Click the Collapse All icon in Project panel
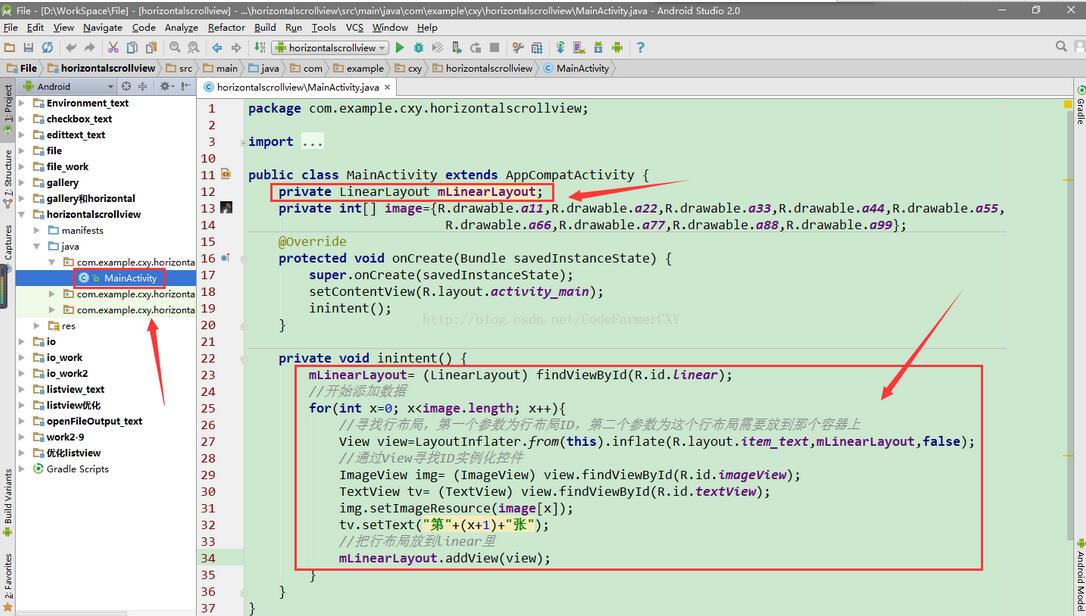Image resolution: width=1086 pixels, height=616 pixels. click(x=143, y=87)
